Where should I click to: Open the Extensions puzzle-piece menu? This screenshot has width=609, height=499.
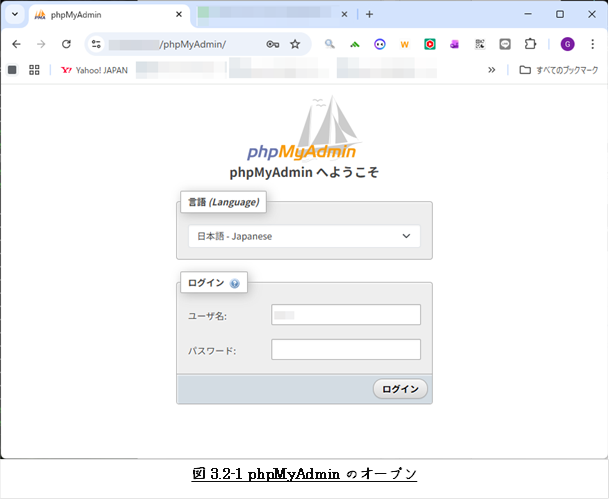[530, 44]
